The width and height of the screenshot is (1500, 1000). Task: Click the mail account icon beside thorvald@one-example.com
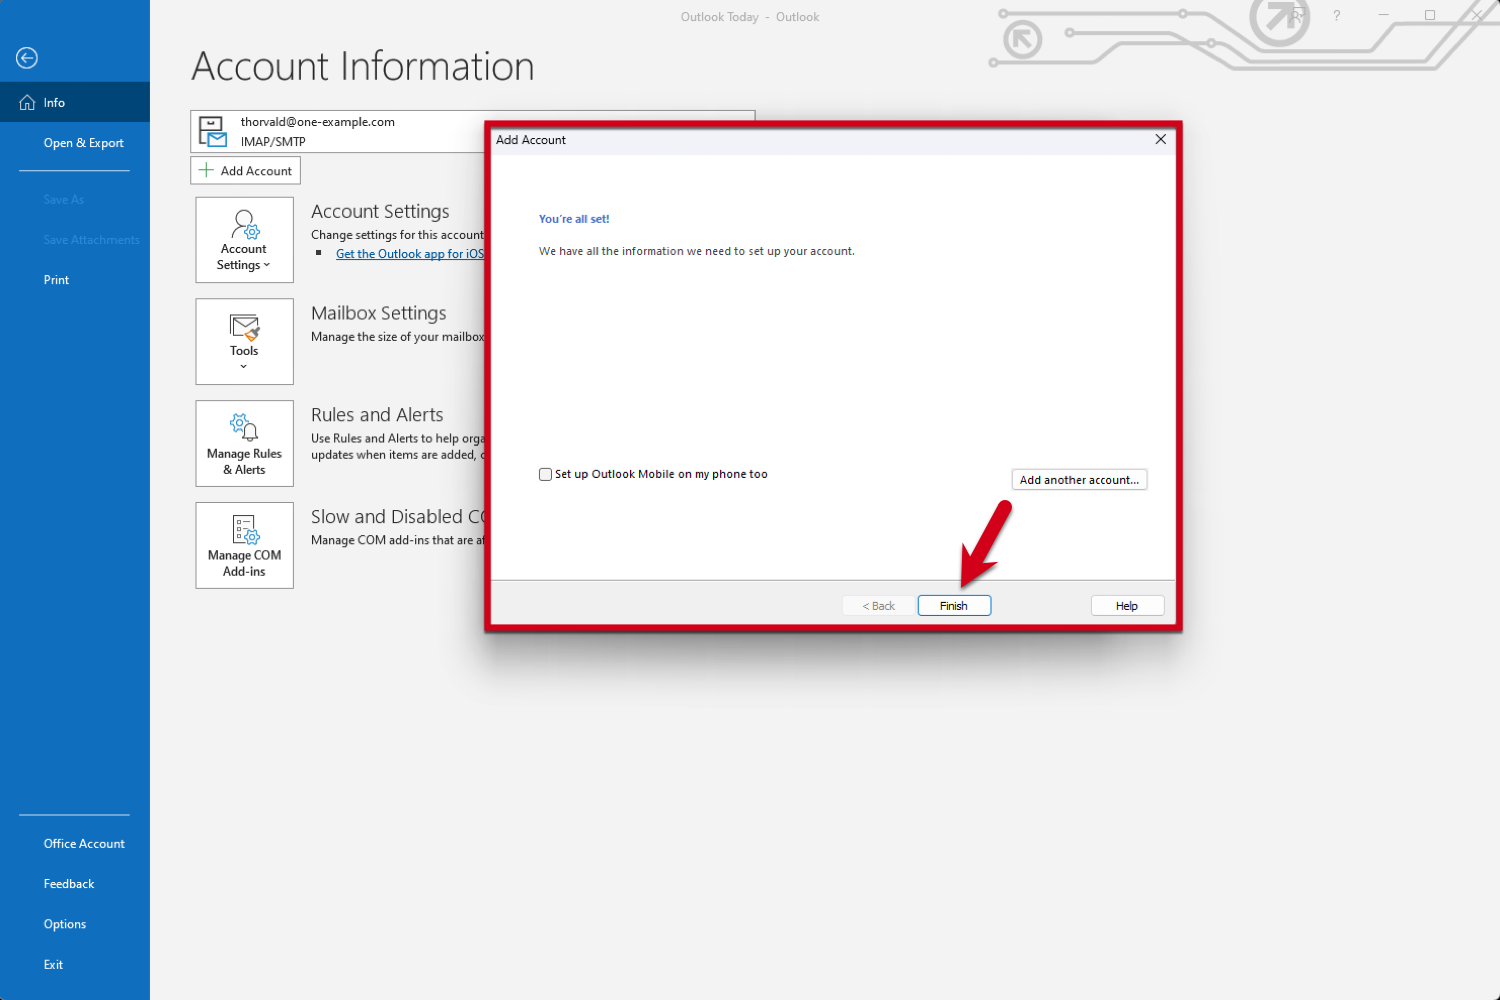(212, 131)
